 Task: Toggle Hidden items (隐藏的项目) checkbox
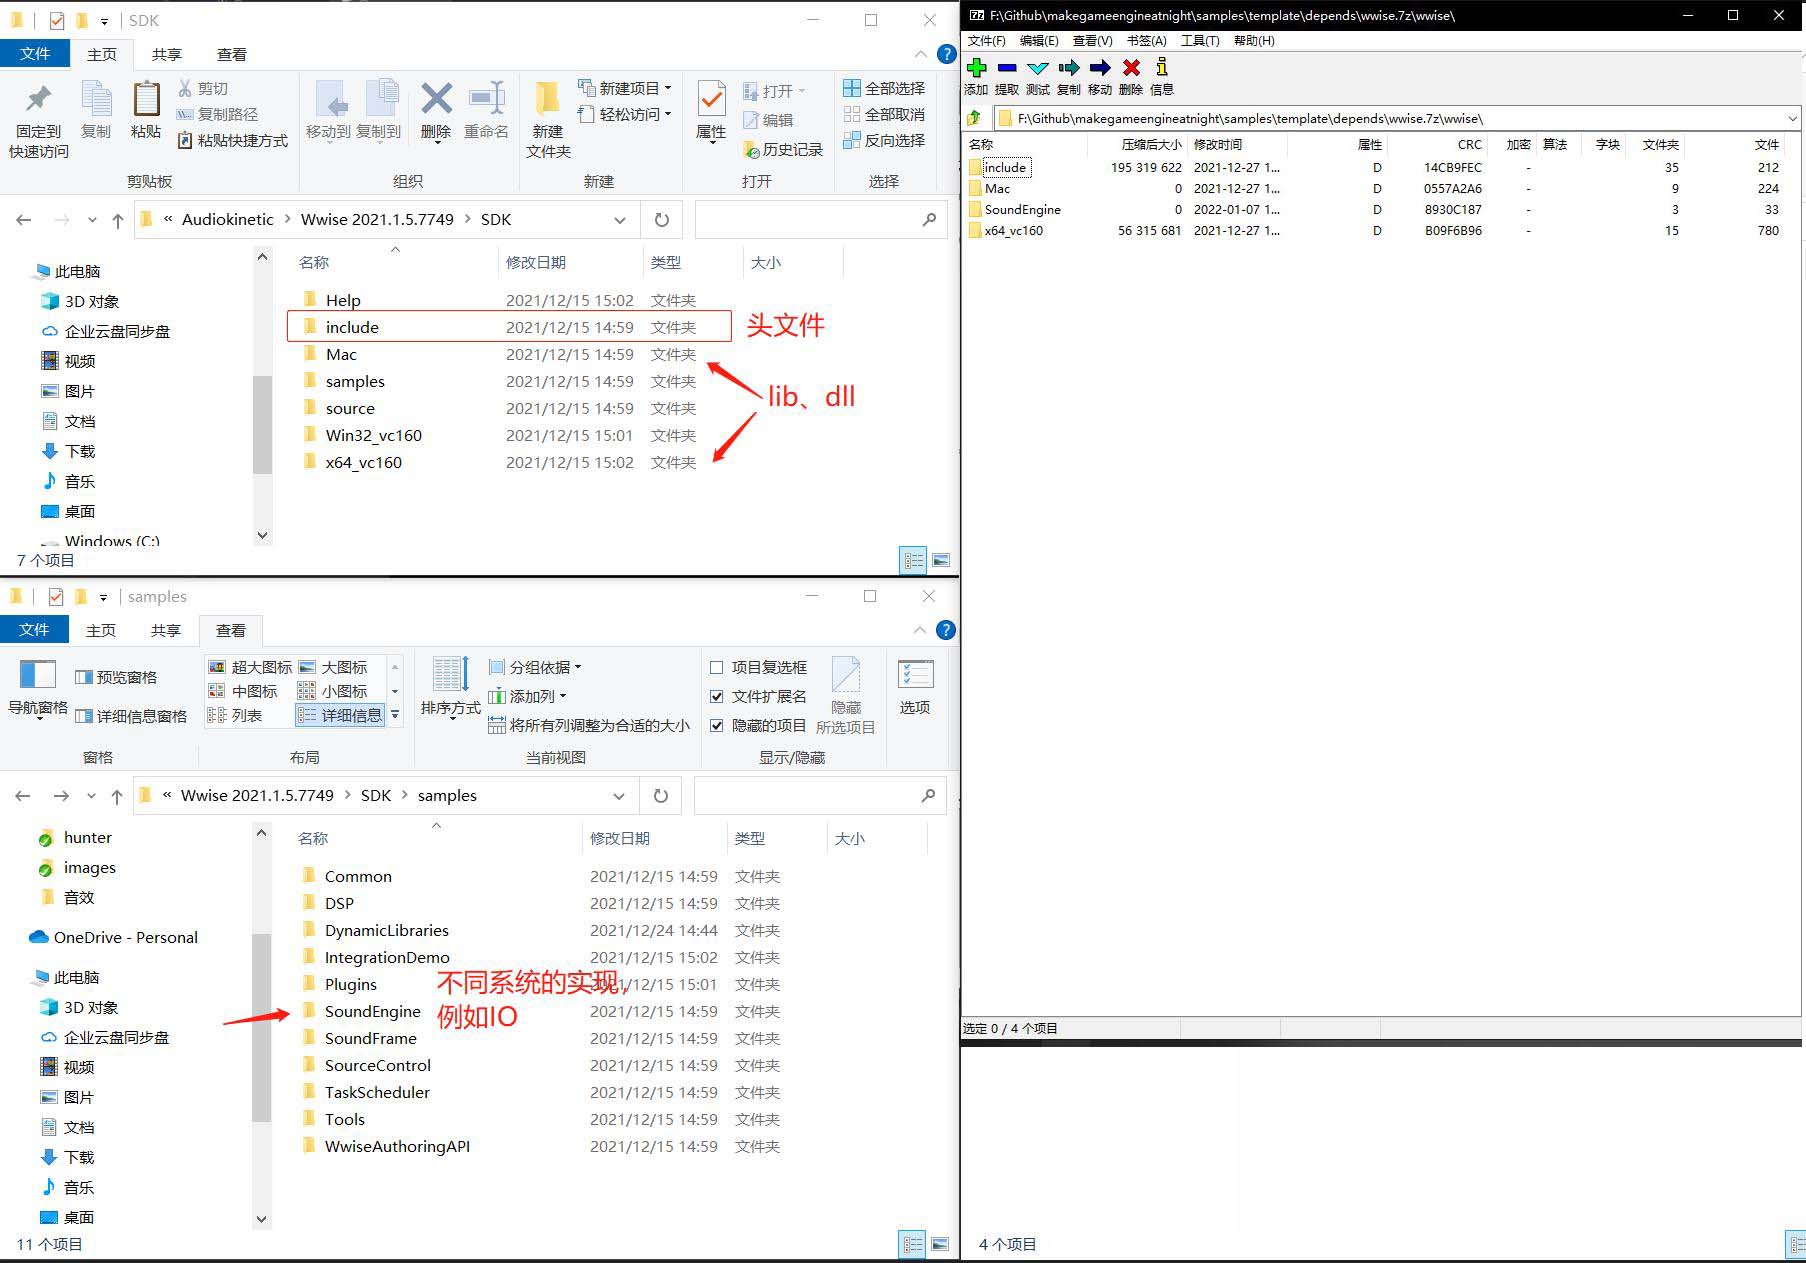[716, 726]
